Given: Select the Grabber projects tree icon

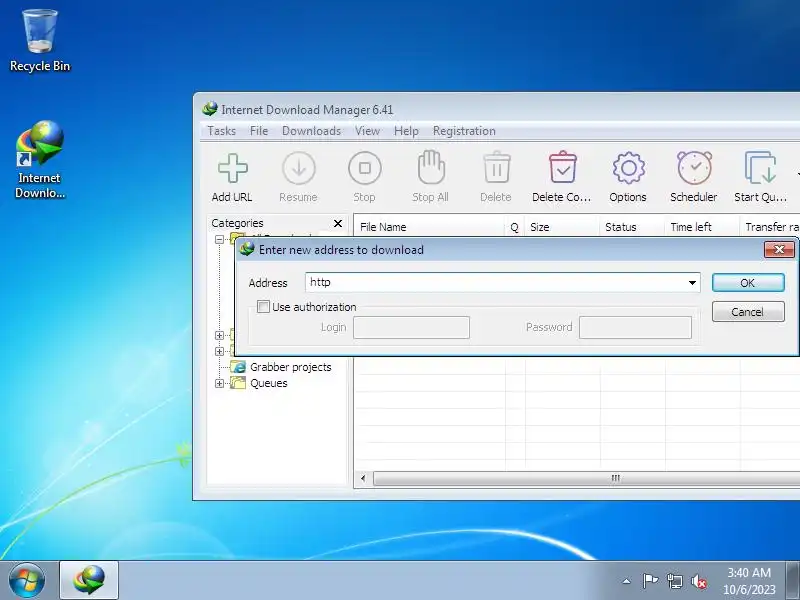Looking at the screenshot, I should tap(238, 367).
